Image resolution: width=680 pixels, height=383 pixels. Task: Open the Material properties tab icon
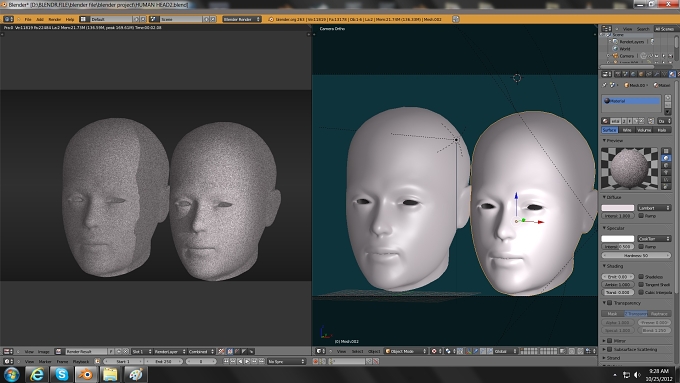(672, 74)
